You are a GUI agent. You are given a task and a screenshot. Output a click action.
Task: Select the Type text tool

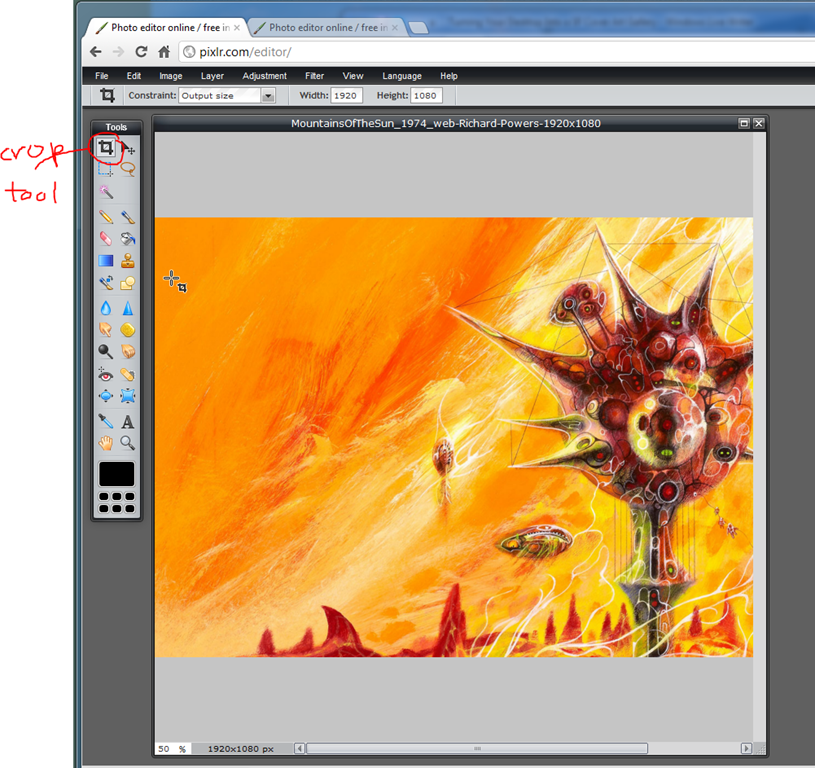tap(128, 422)
